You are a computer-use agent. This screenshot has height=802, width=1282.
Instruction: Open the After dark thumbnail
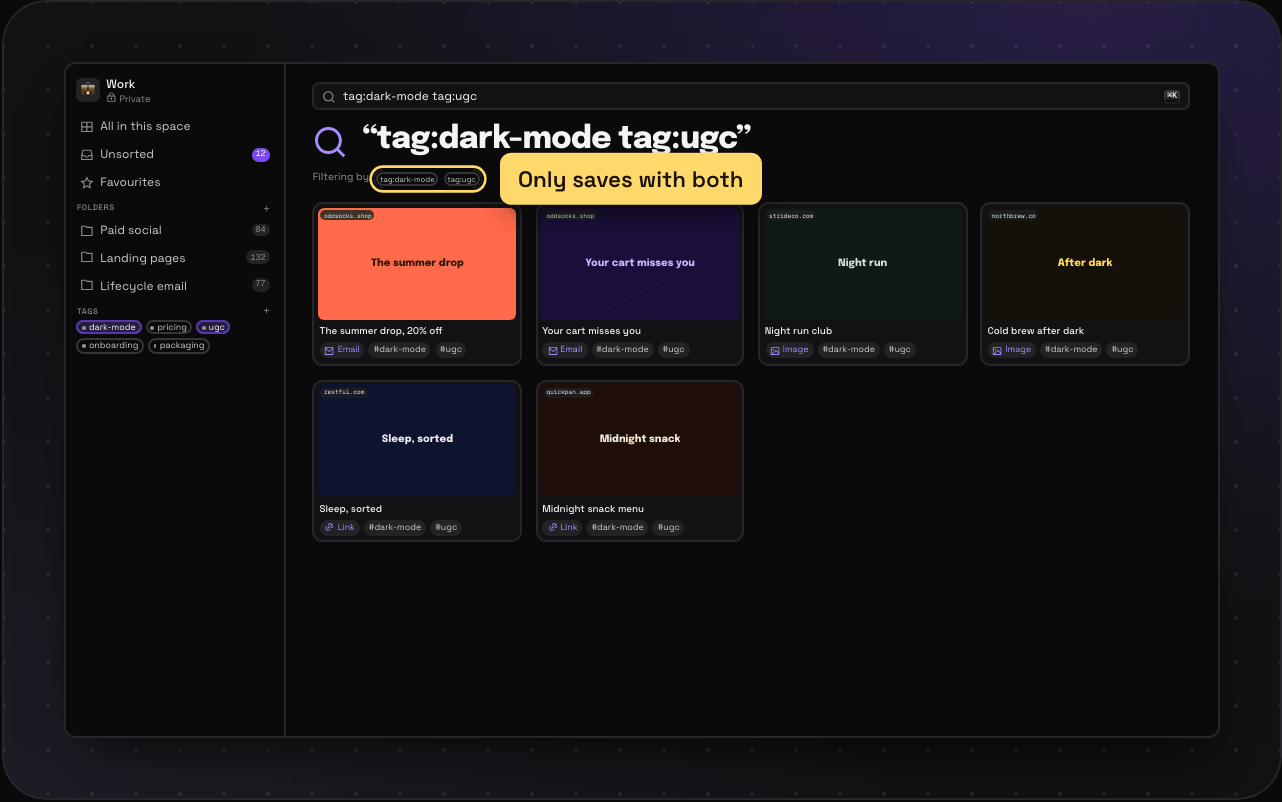(1085, 264)
